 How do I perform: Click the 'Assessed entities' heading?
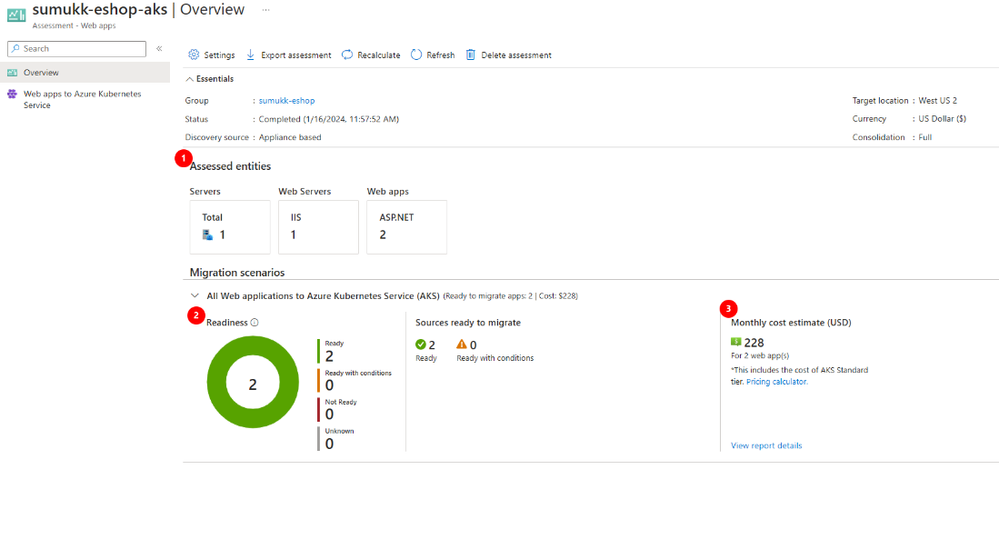click(x=230, y=166)
